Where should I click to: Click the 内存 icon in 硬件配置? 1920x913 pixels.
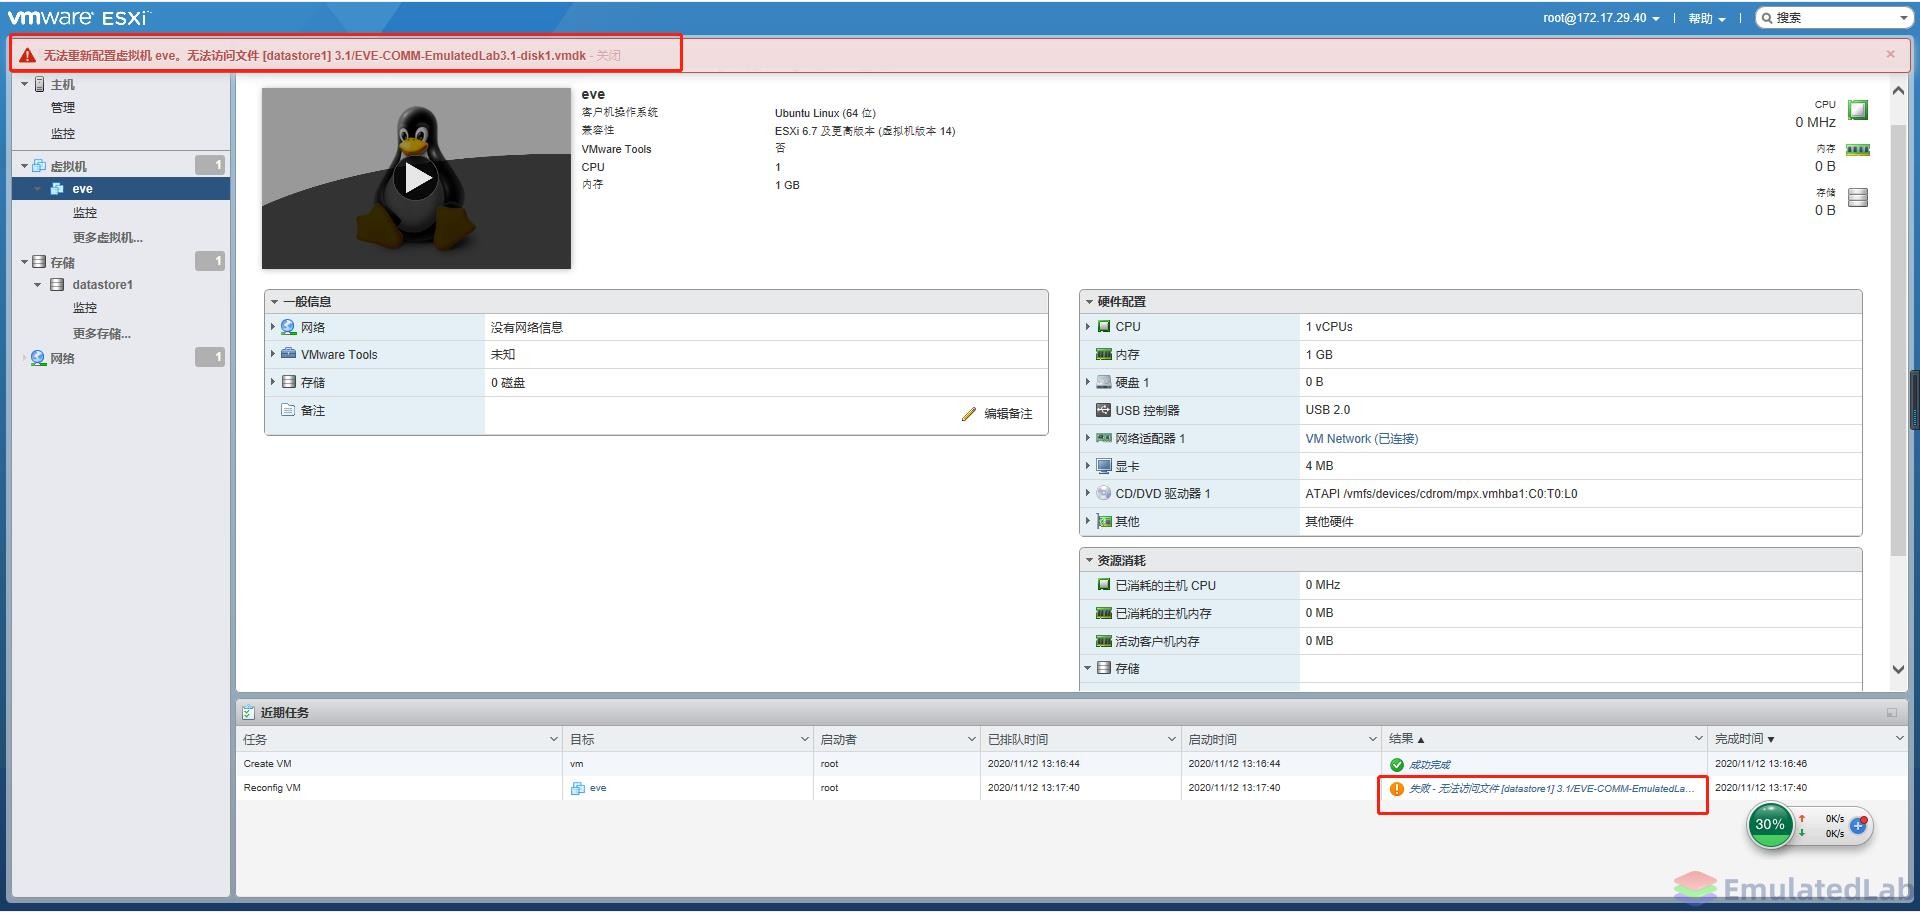point(1104,354)
